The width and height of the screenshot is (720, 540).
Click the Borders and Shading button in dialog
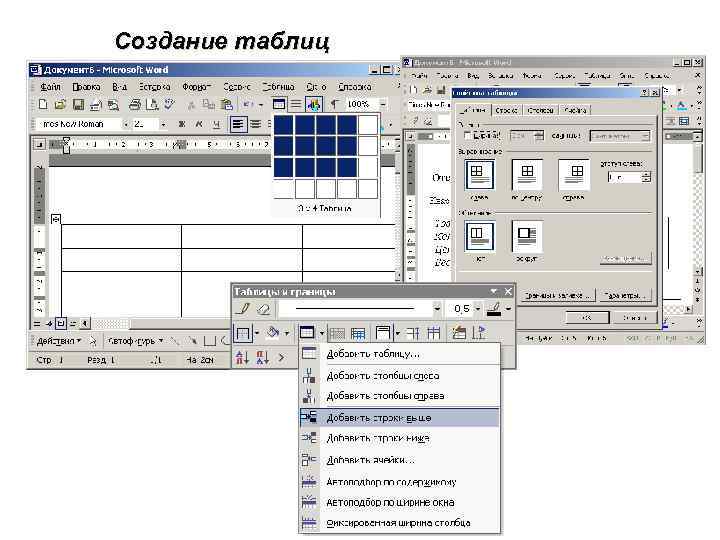click(x=559, y=295)
